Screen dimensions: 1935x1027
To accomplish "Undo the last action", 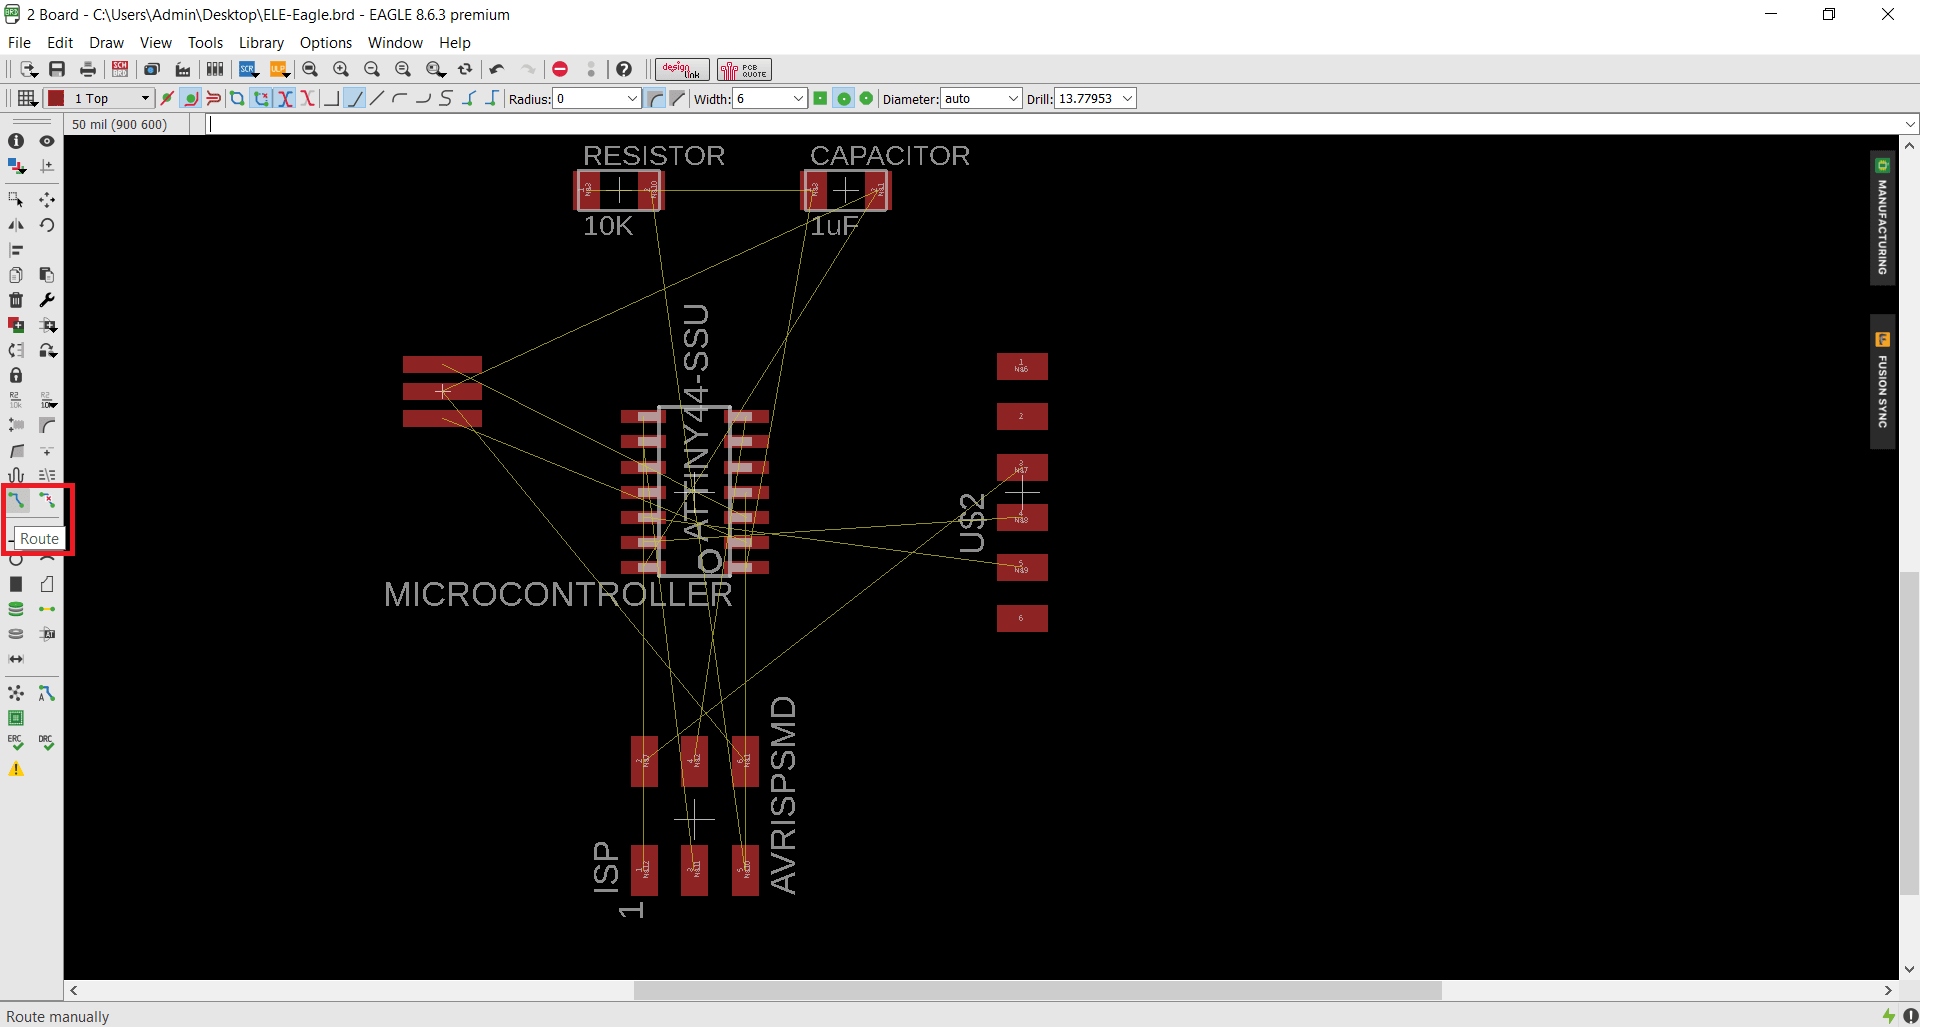I will (x=497, y=69).
